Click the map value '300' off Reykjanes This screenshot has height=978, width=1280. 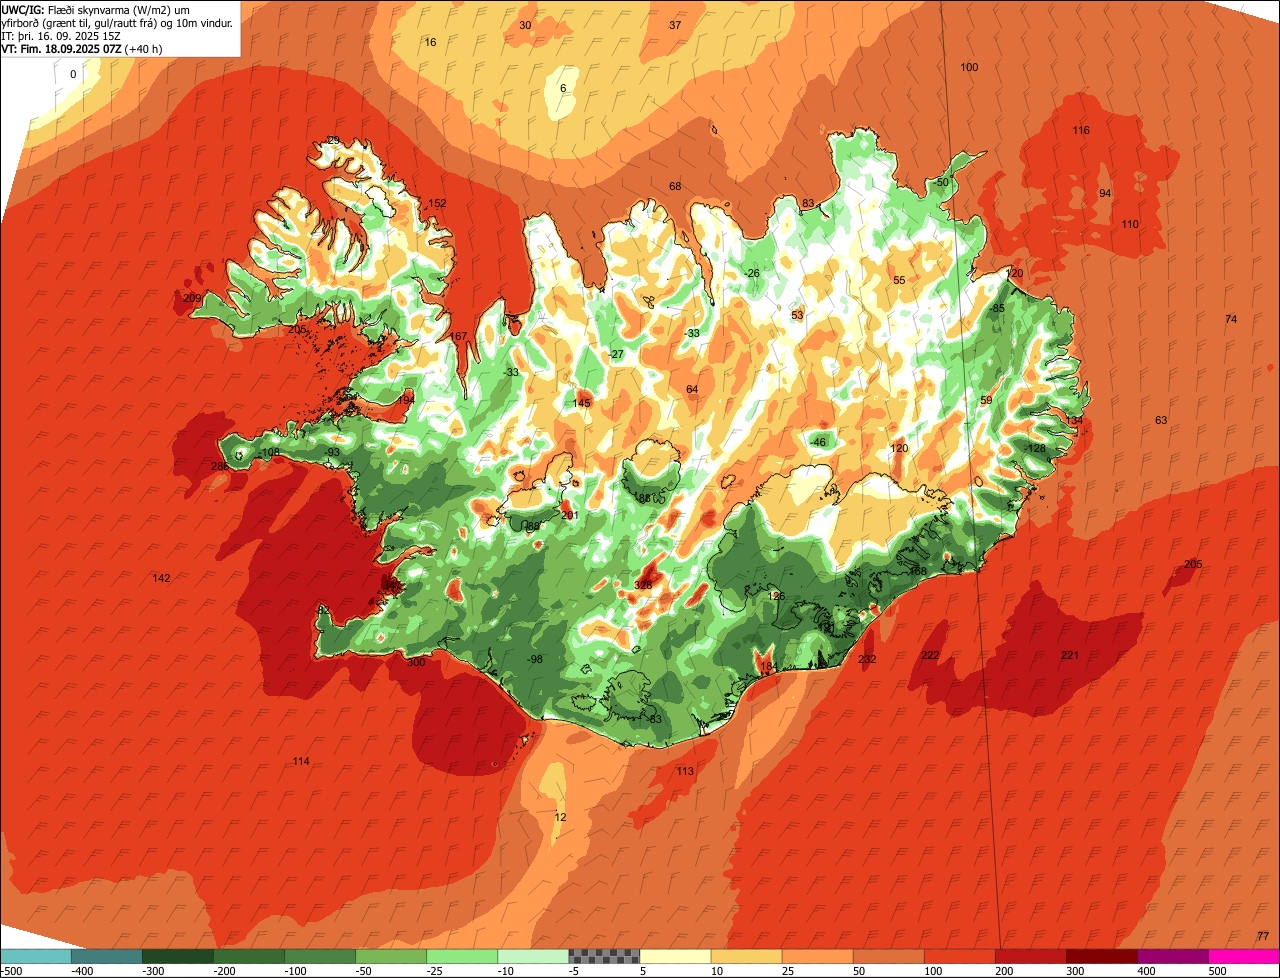(416, 662)
